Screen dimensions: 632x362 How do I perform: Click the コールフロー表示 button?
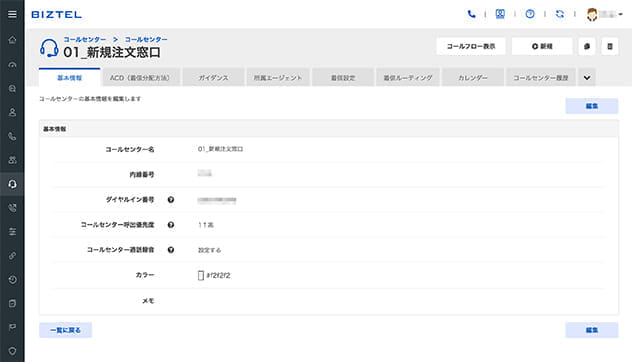click(471, 46)
